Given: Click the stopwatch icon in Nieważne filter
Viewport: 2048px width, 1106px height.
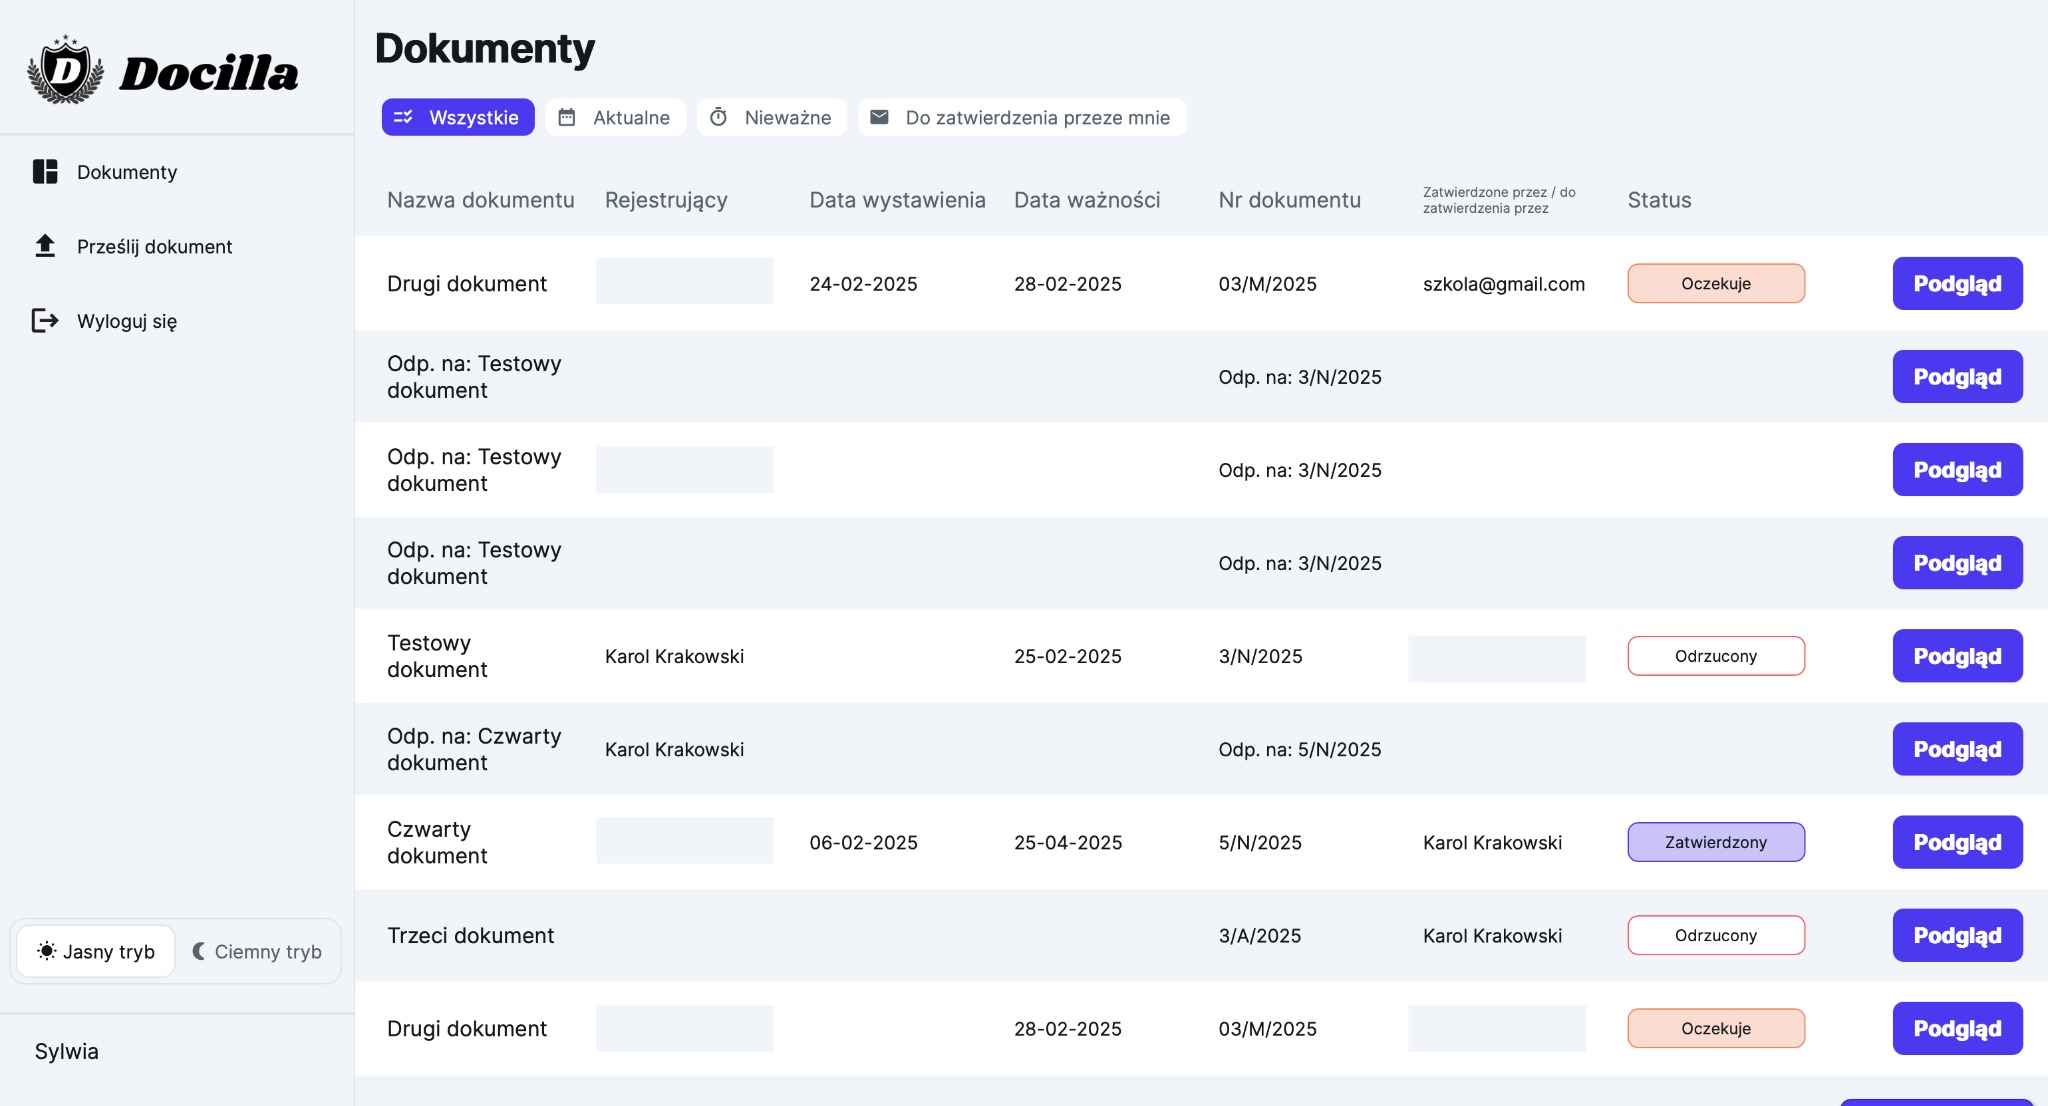Looking at the screenshot, I should [718, 117].
